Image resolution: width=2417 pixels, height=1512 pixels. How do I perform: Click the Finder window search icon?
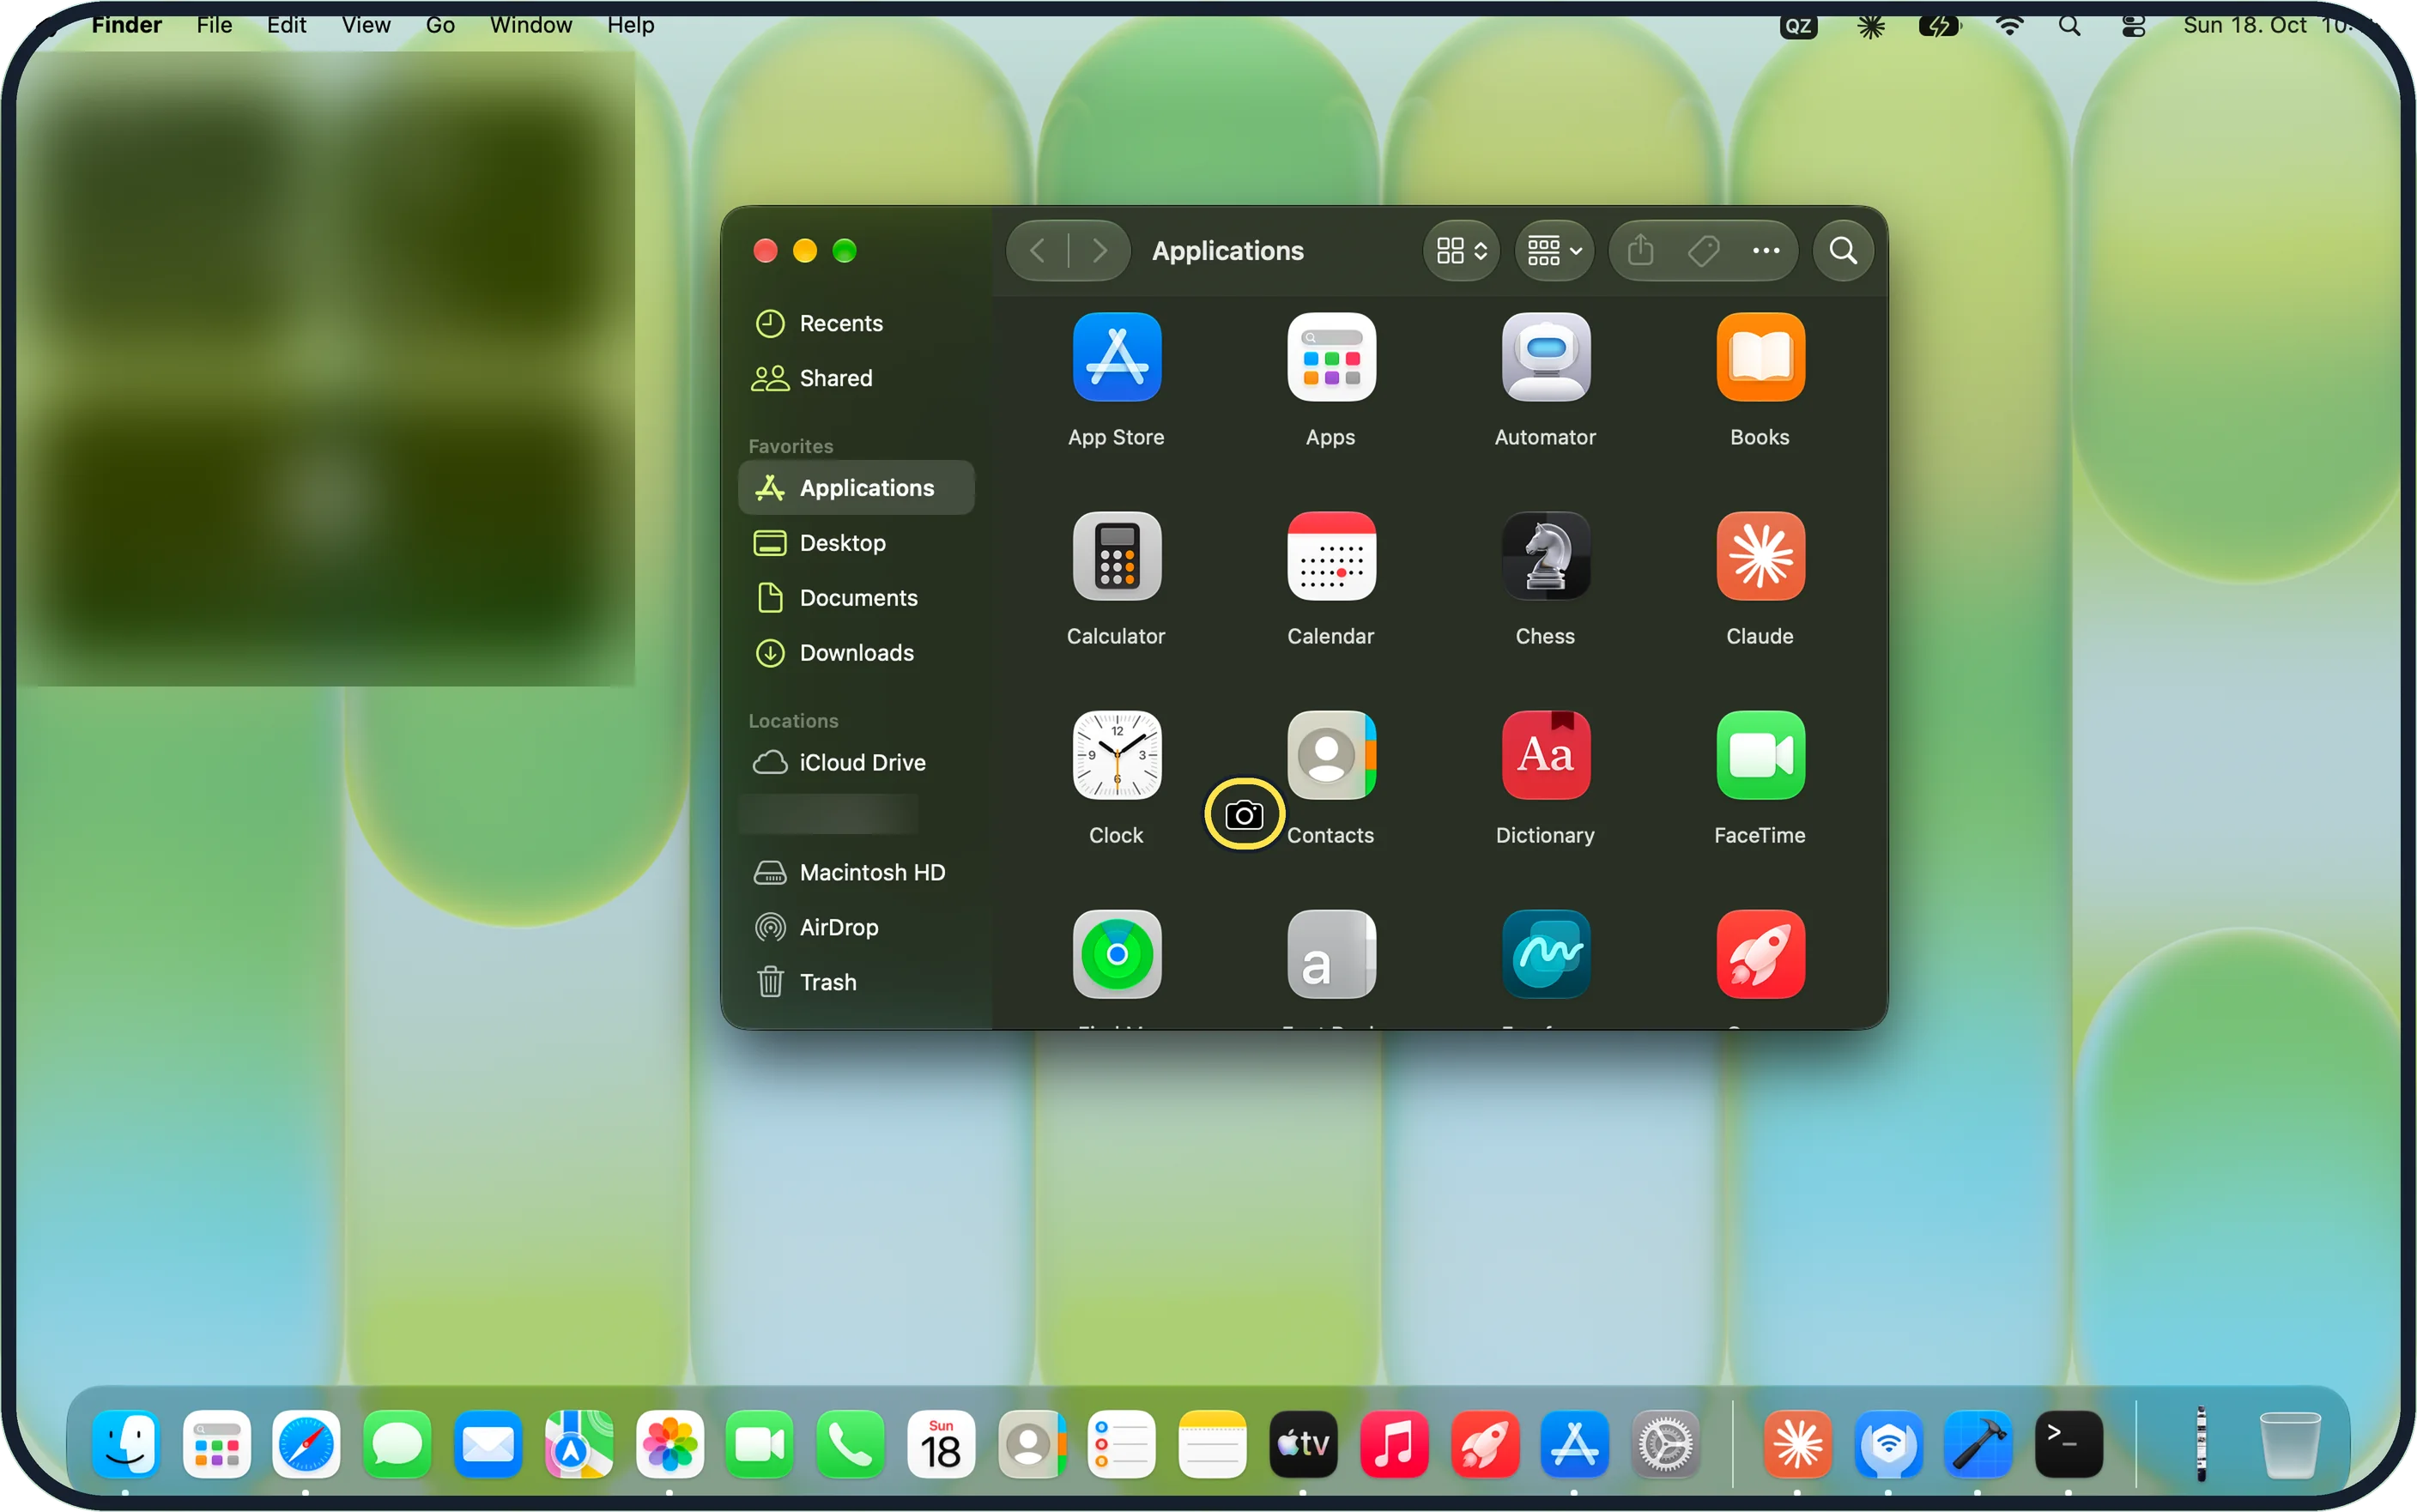(1843, 250)
